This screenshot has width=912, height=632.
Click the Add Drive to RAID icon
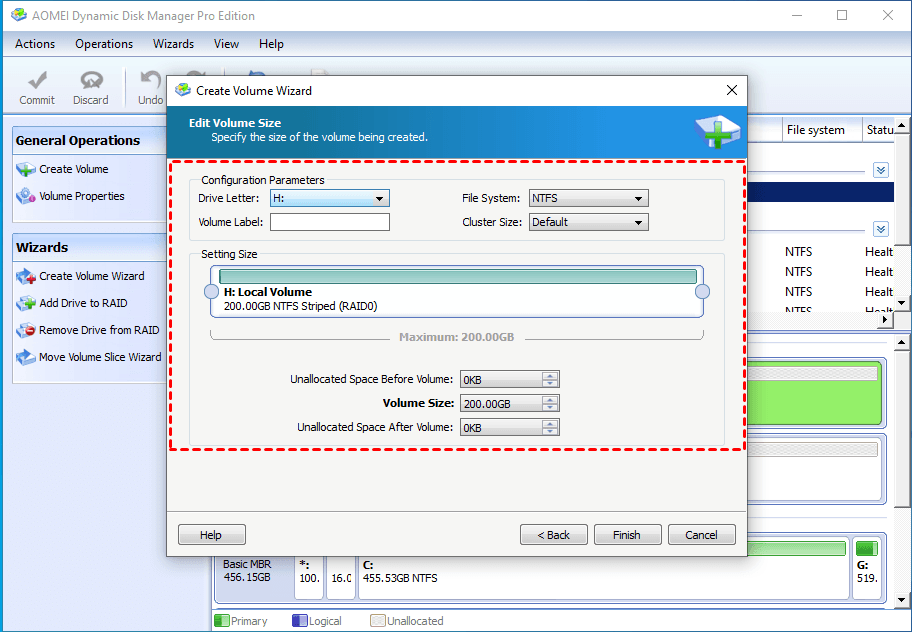pyautogui.click(x=26, y=303)
